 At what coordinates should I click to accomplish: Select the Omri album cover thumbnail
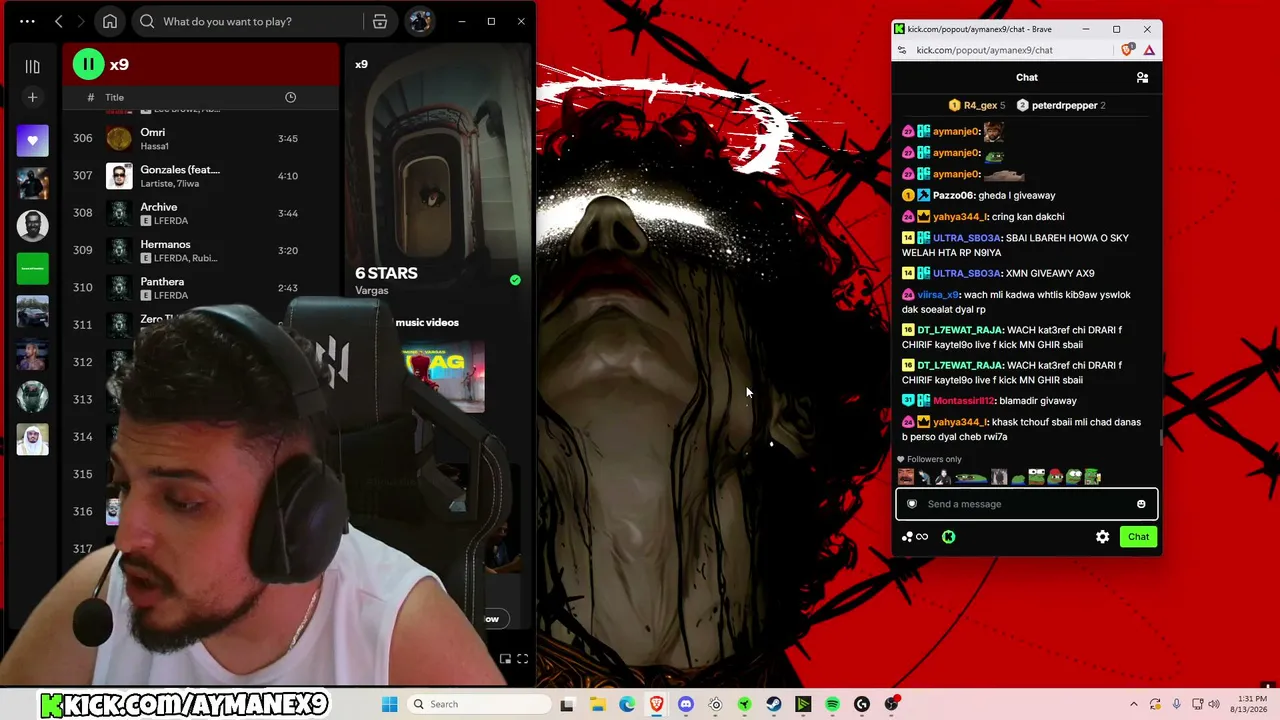coord(119,138)
